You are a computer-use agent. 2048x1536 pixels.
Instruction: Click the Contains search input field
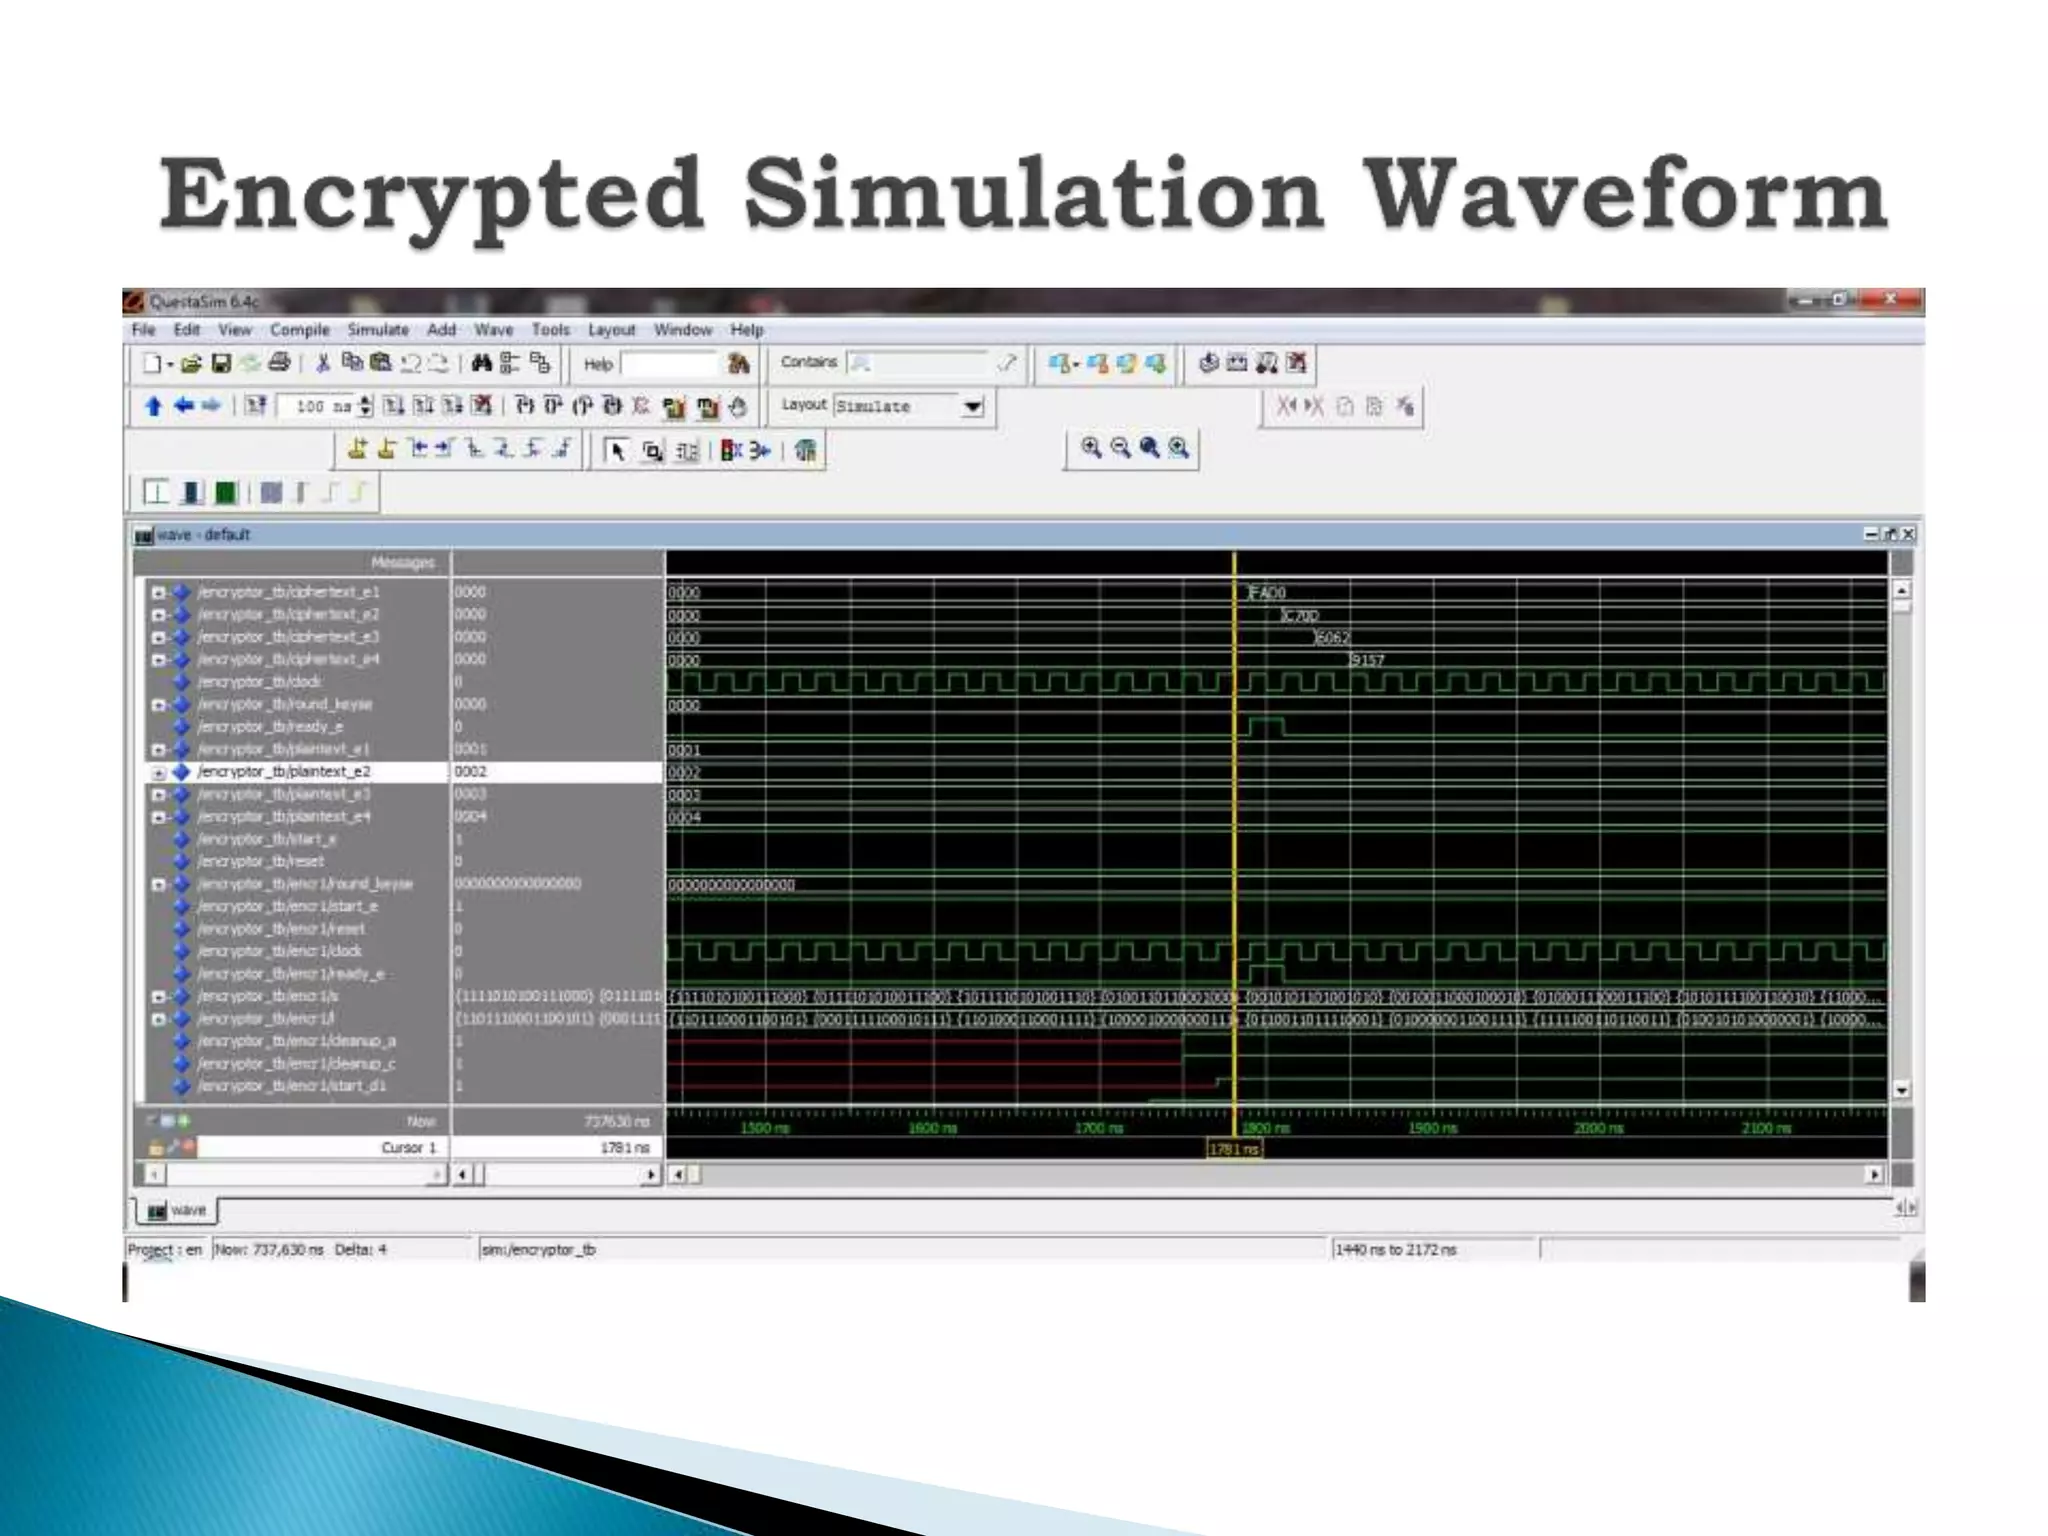click(x=917, y=363)
